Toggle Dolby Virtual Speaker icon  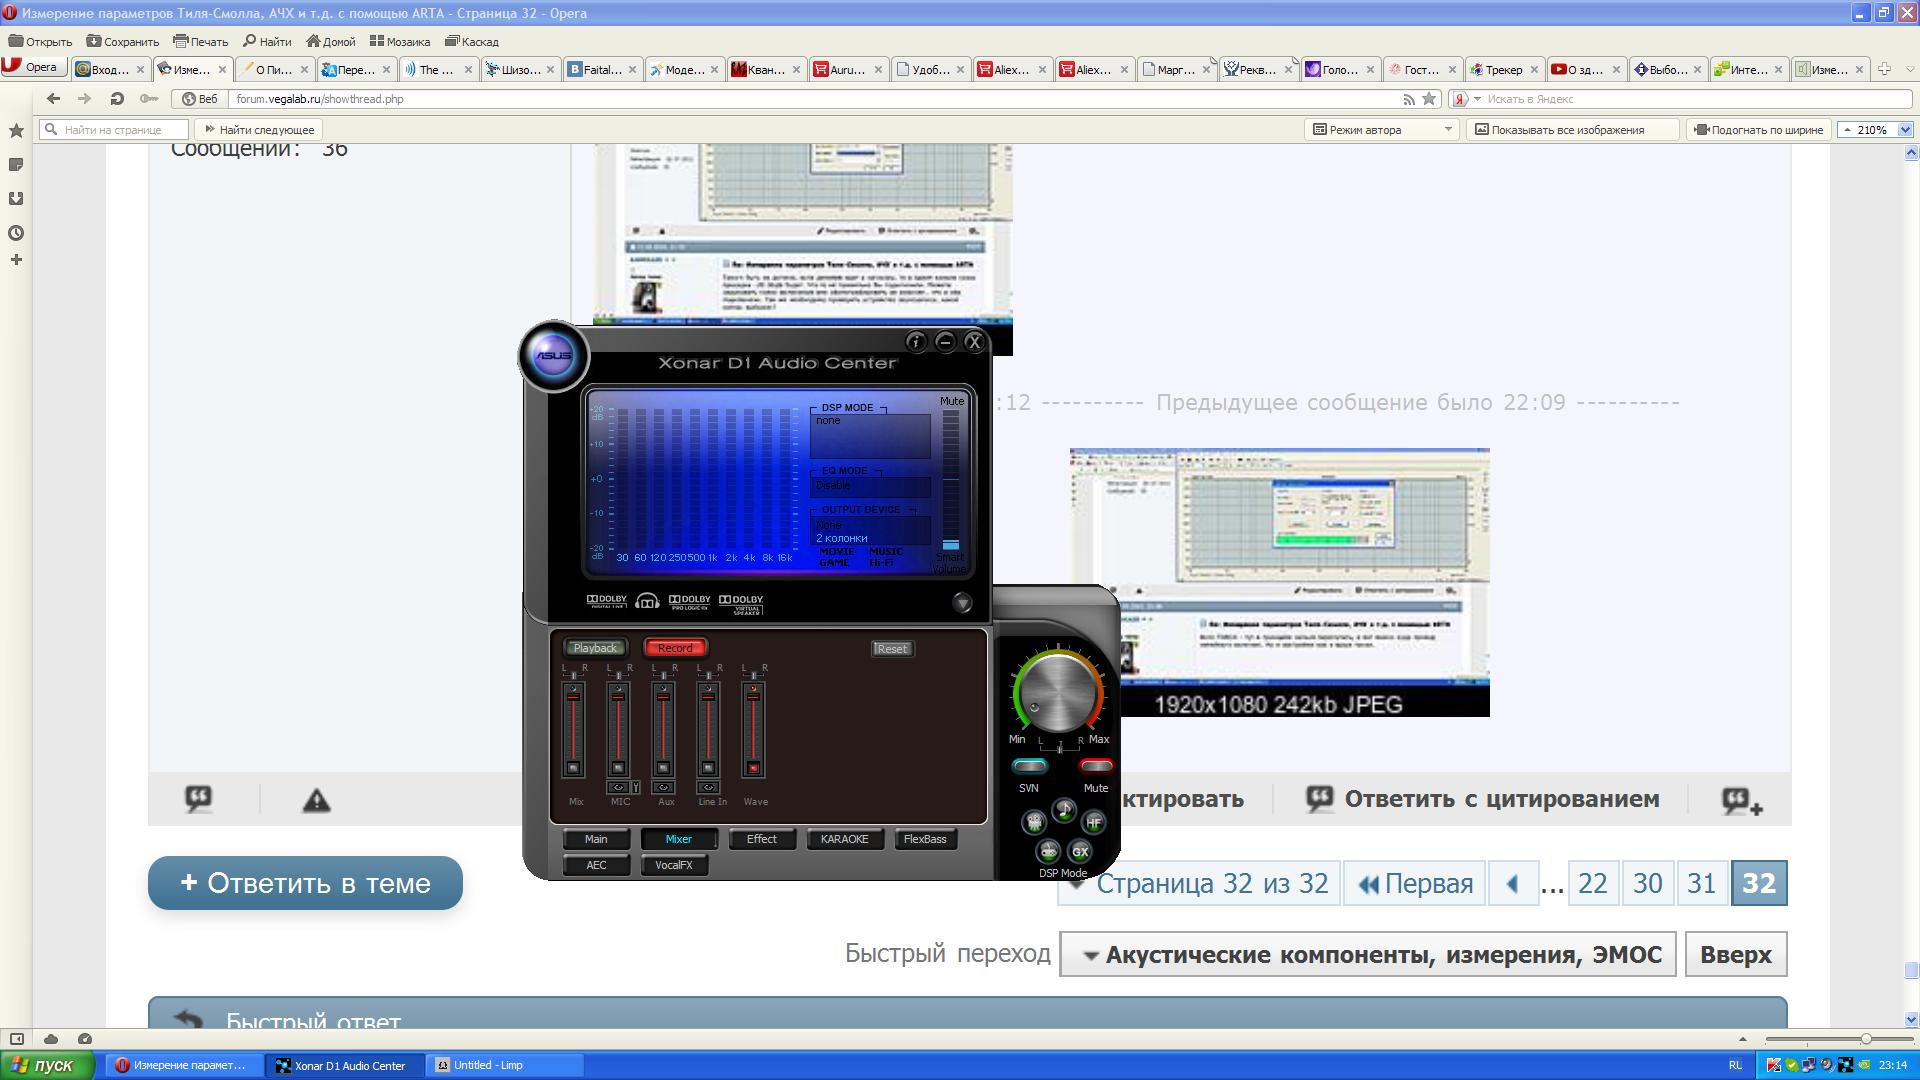pos(741,604)
